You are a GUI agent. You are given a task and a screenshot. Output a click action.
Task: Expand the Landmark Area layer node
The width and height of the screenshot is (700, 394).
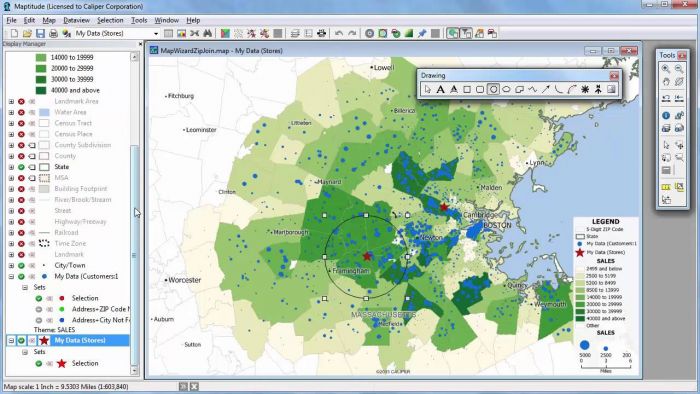click(11, 101)
